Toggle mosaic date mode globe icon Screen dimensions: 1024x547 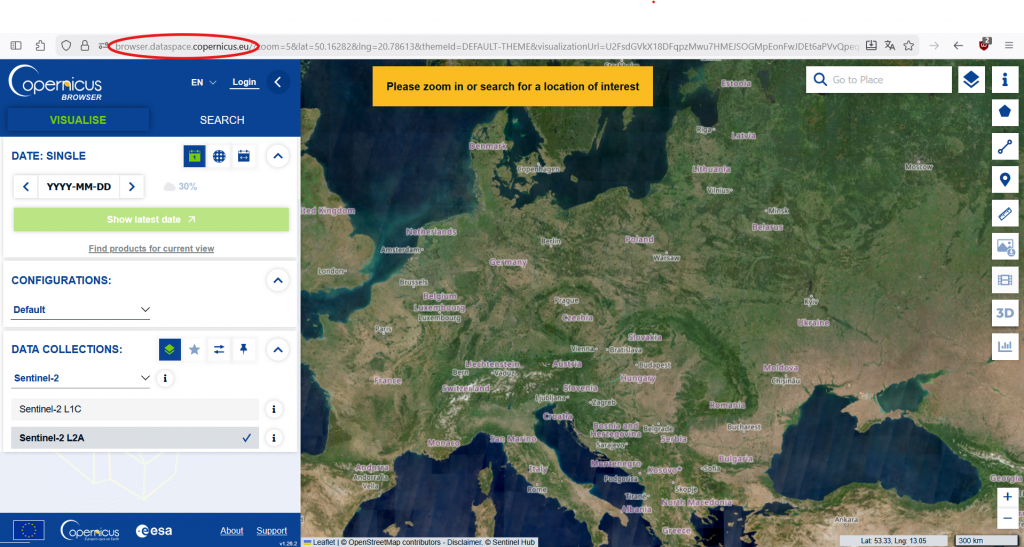pyautogui.click(x=219, y=156)
